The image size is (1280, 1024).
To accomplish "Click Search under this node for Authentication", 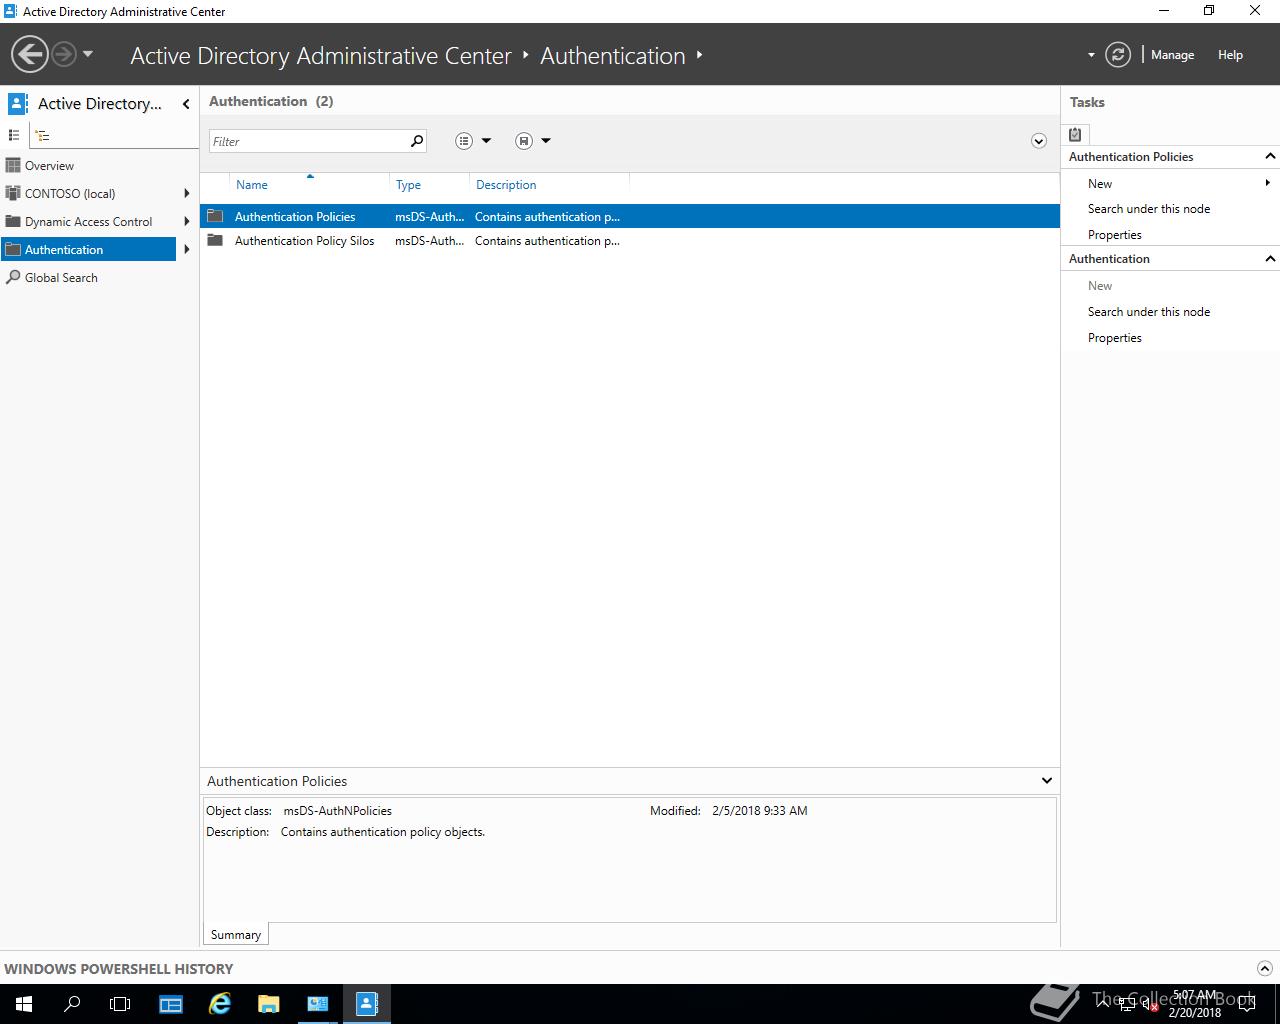I will pos(1149,312).
